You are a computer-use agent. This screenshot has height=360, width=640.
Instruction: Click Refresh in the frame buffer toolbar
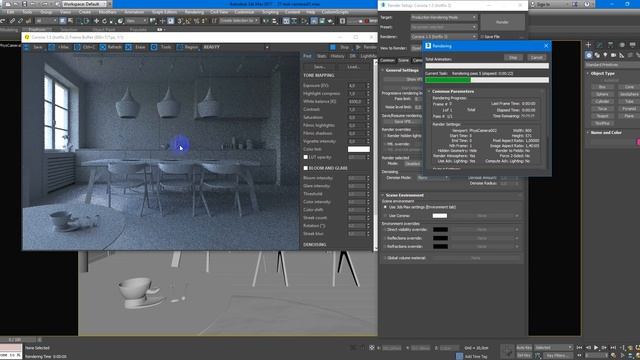click(111, 47)
